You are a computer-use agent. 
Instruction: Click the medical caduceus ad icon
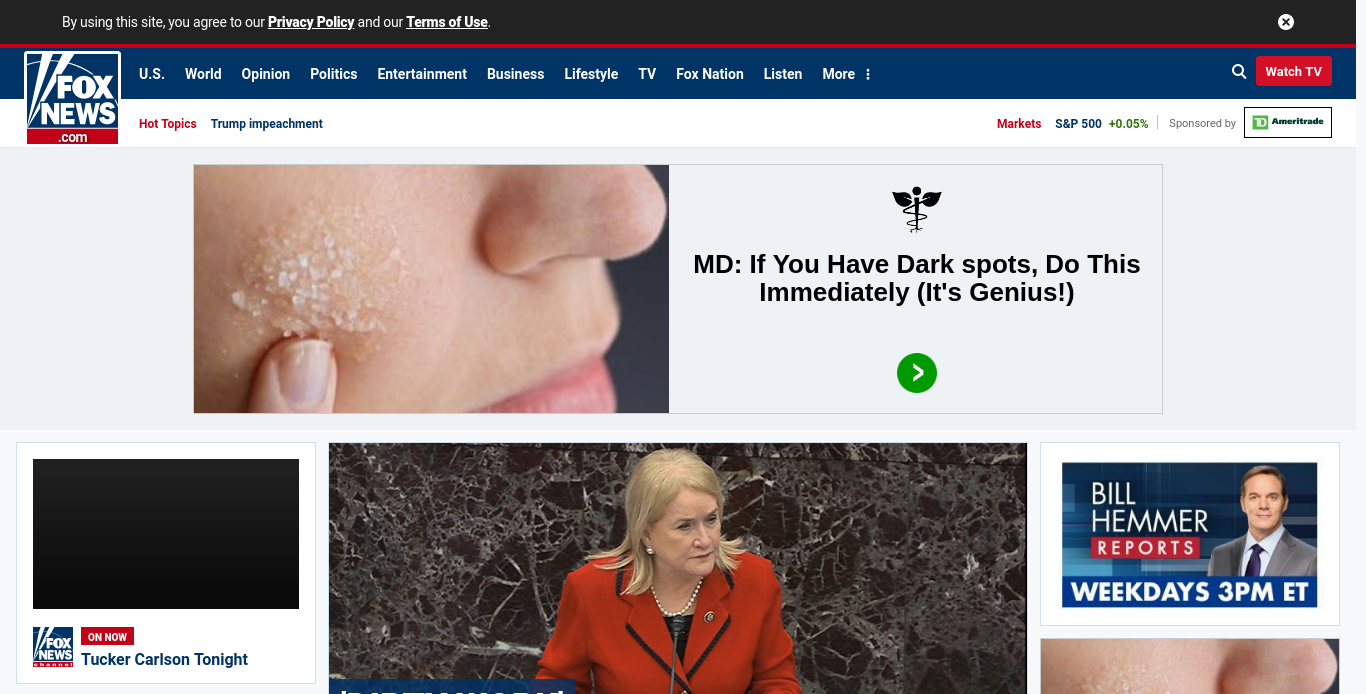pos(916,209)
